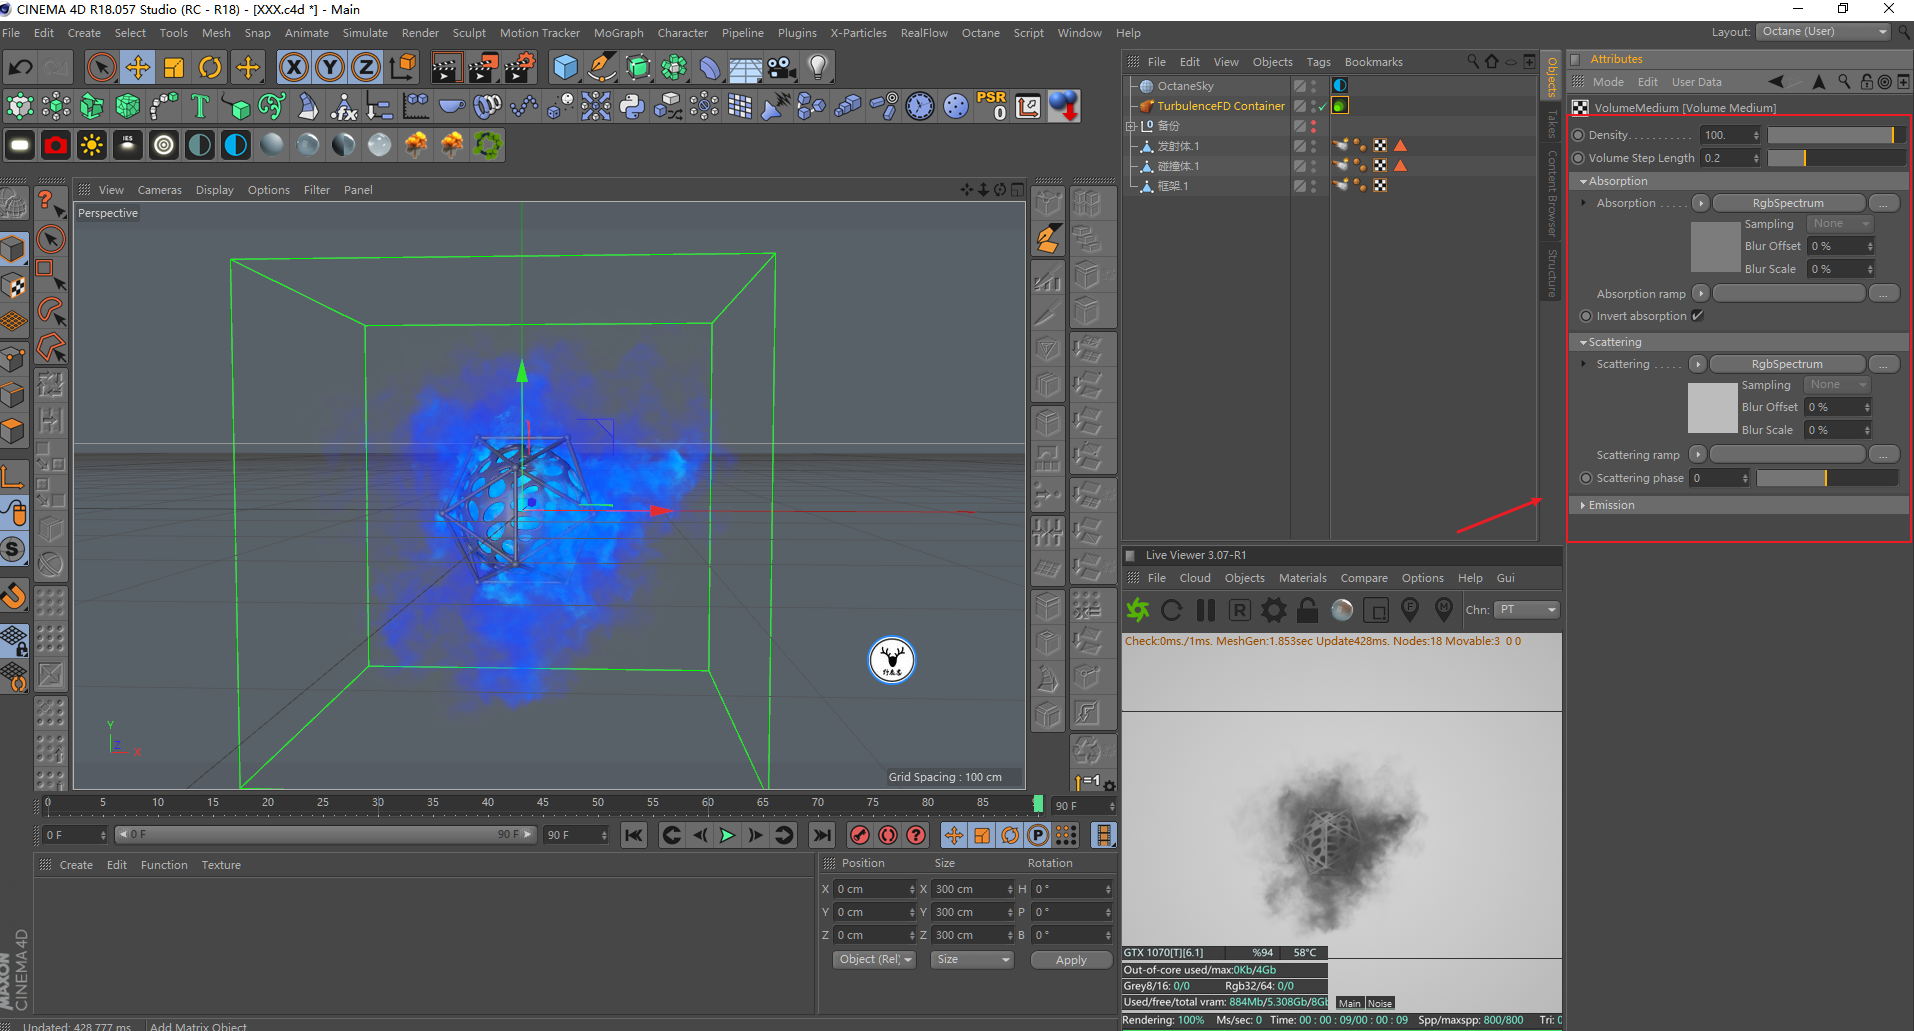Add a Cube primitive object
The width and height of the screenshot is (1914, 1031).
[x=565, y=68]
